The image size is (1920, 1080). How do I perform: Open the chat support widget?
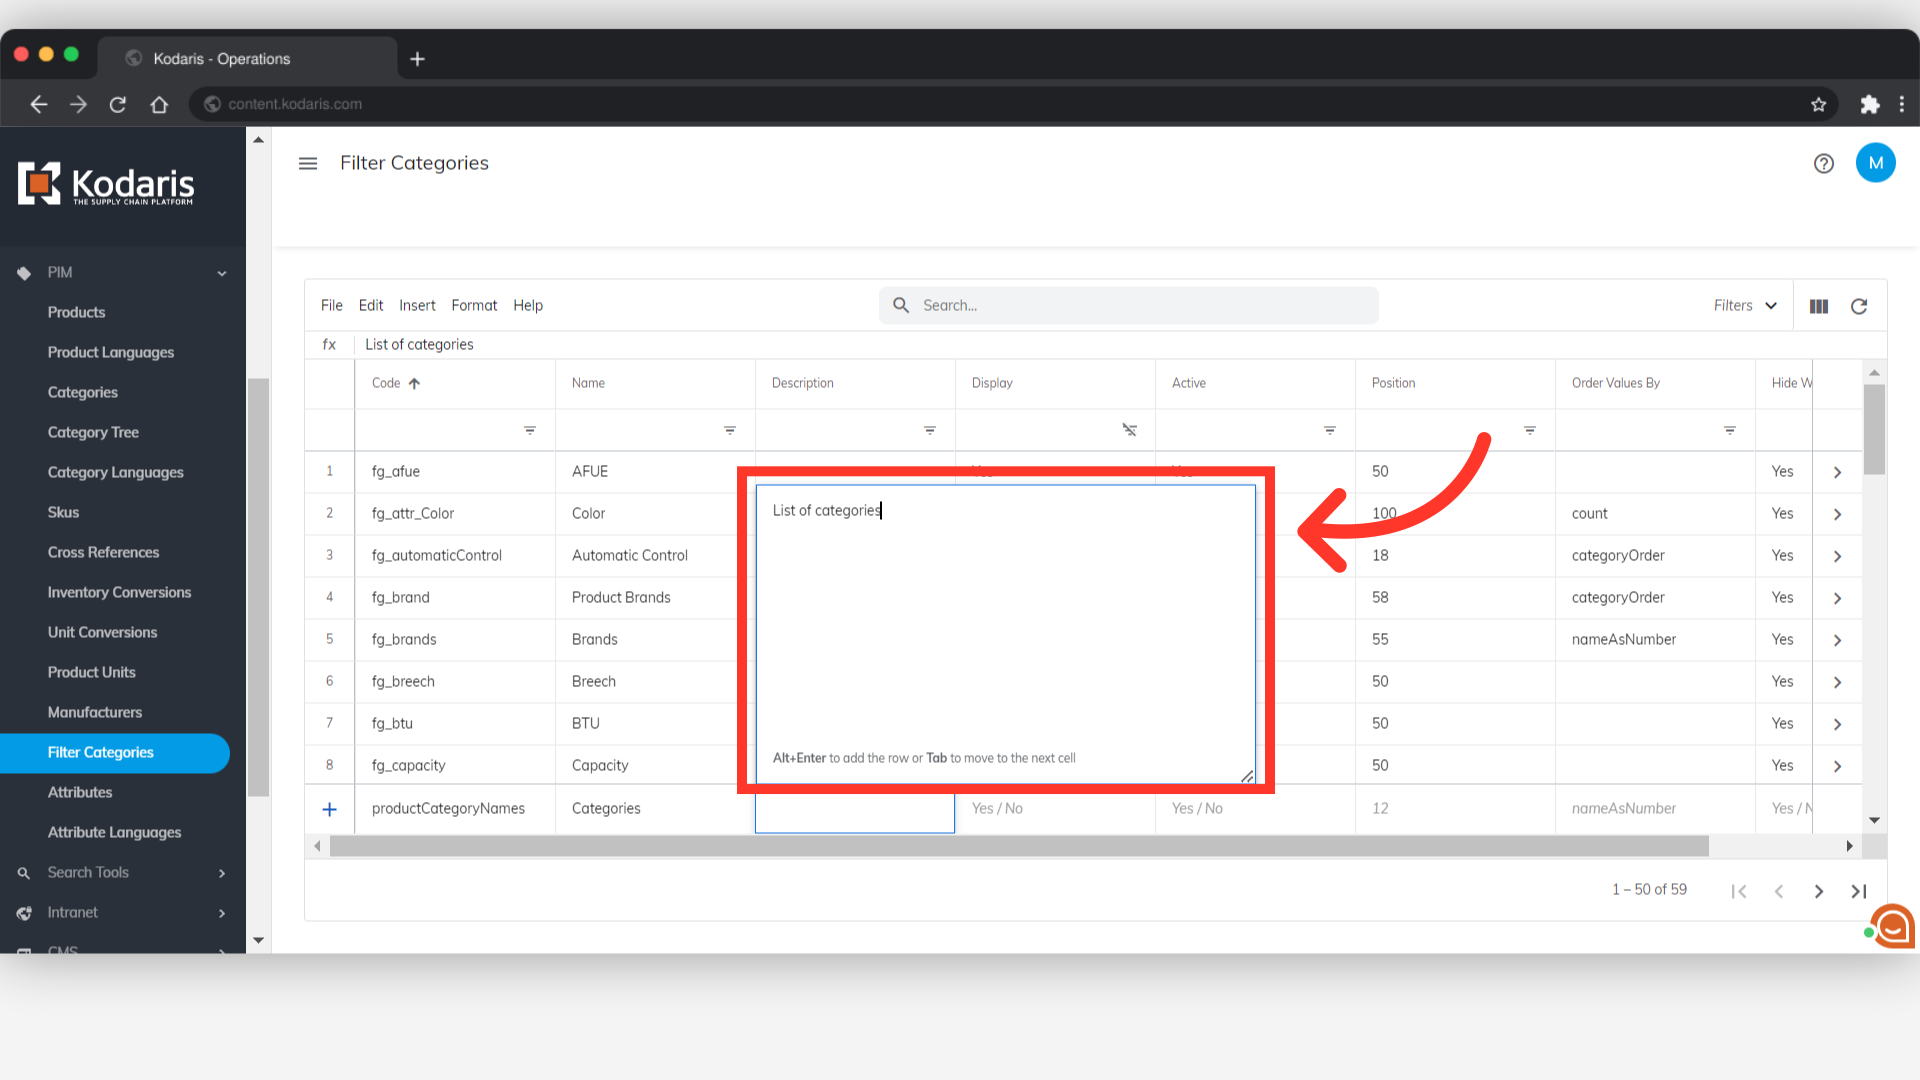pos(1893,926)
